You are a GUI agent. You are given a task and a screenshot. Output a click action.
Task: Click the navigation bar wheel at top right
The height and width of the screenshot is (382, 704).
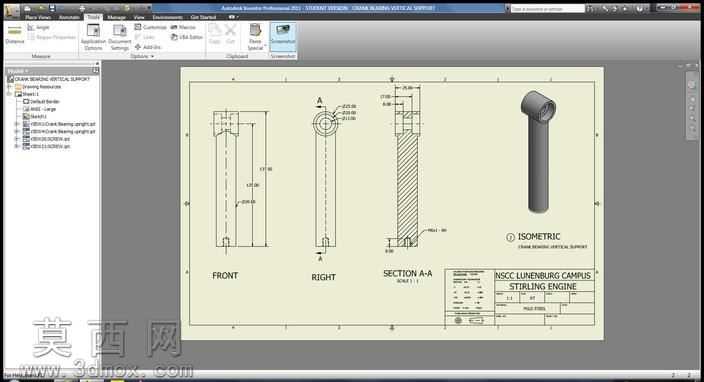691,84
